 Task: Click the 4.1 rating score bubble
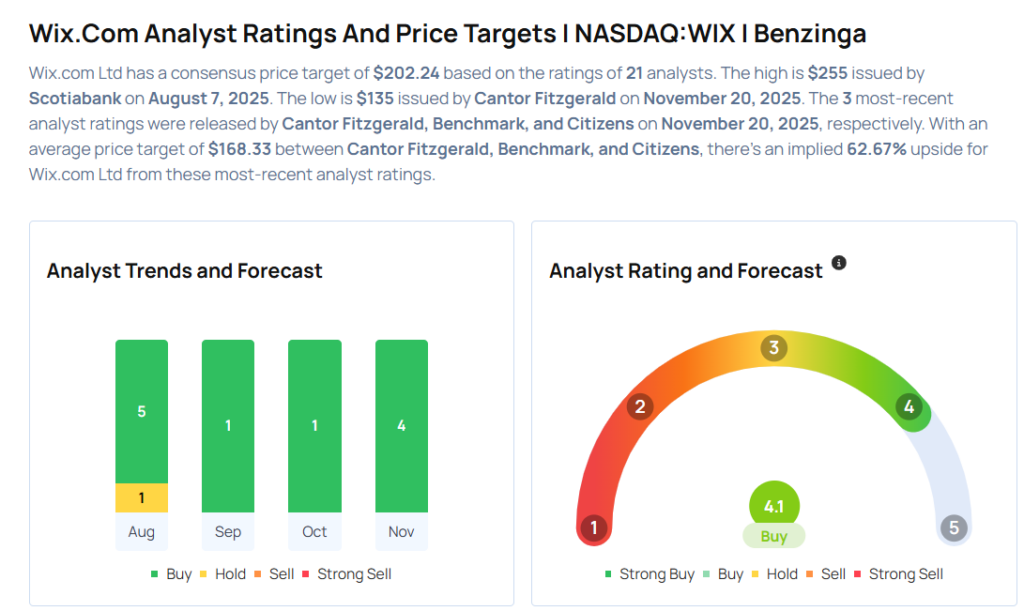[773, 506]
